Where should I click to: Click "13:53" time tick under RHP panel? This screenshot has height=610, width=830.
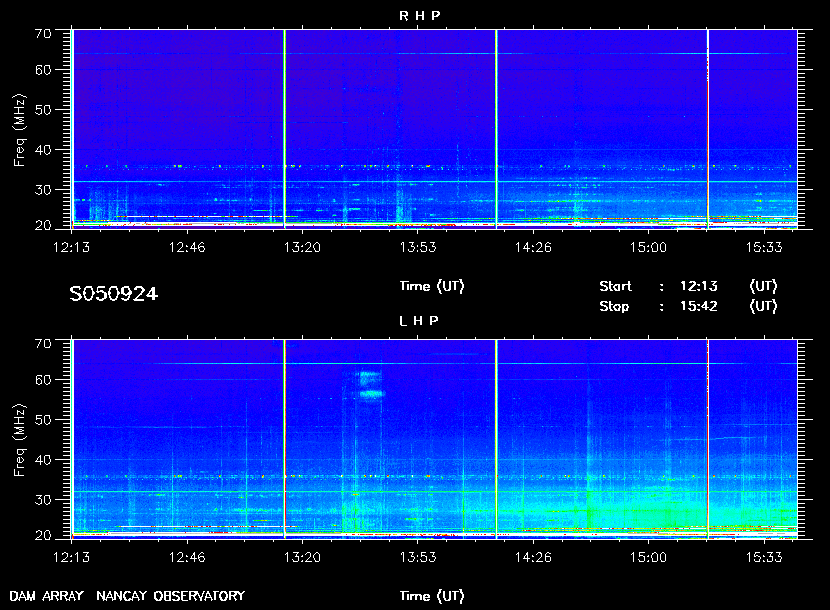pos(418,247)
